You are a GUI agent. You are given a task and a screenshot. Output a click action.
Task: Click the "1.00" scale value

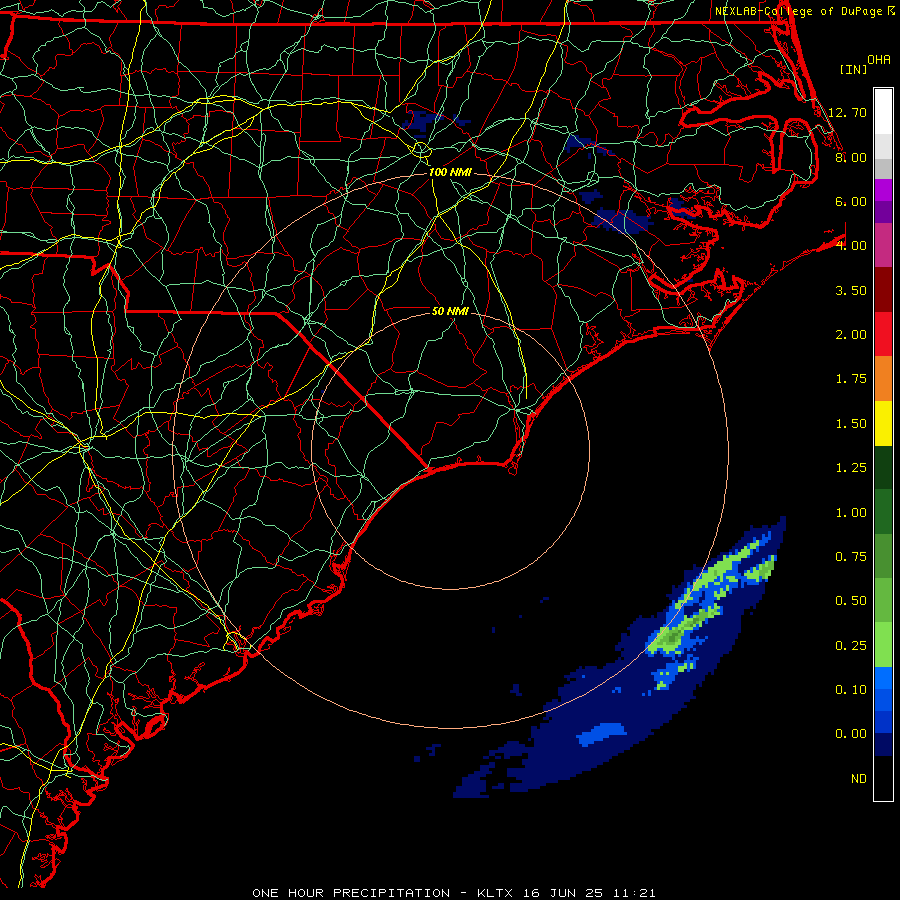click(x=851, y=513)
